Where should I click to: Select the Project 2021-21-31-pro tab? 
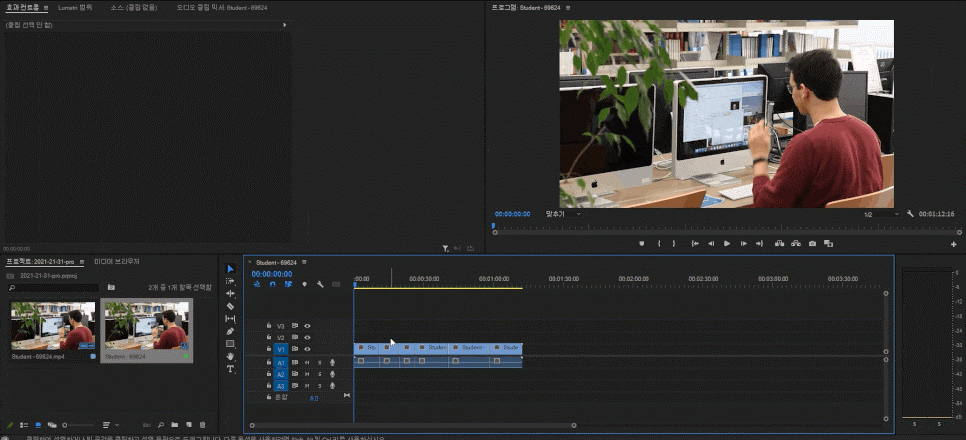click(x=40, y=262)
